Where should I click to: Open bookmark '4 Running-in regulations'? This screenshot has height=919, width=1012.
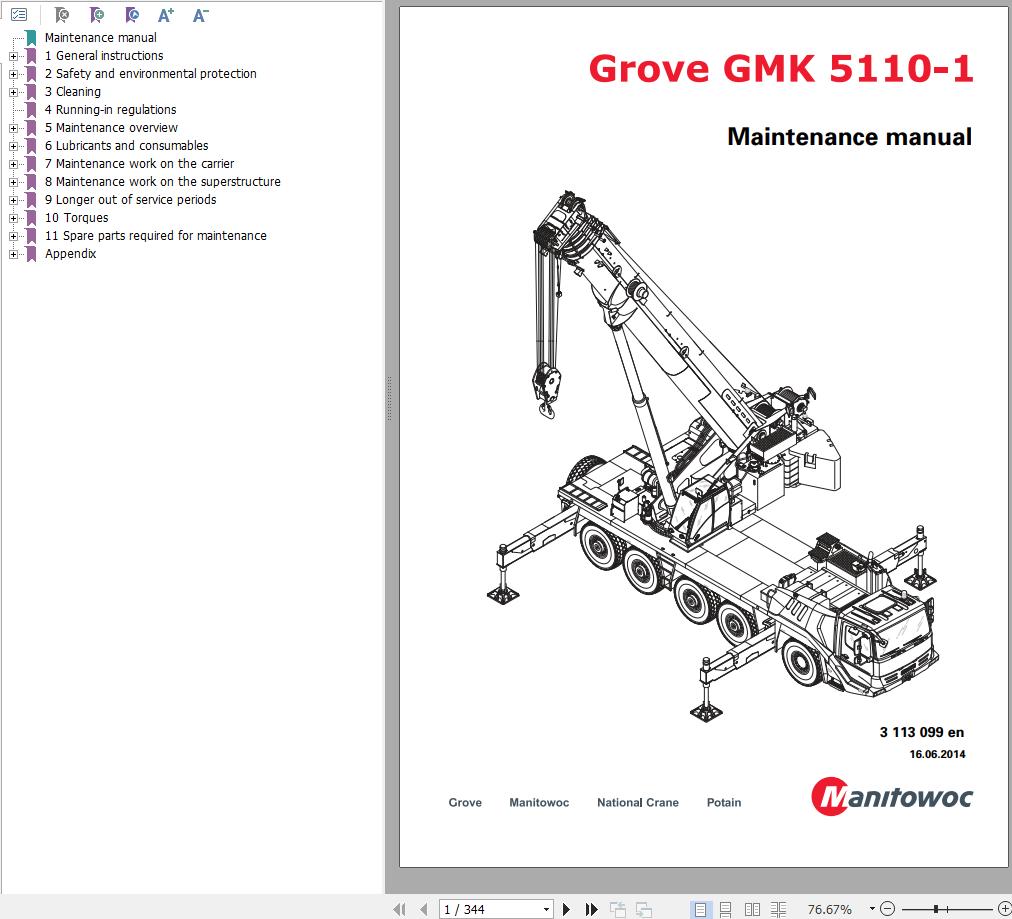pos(110,110)
